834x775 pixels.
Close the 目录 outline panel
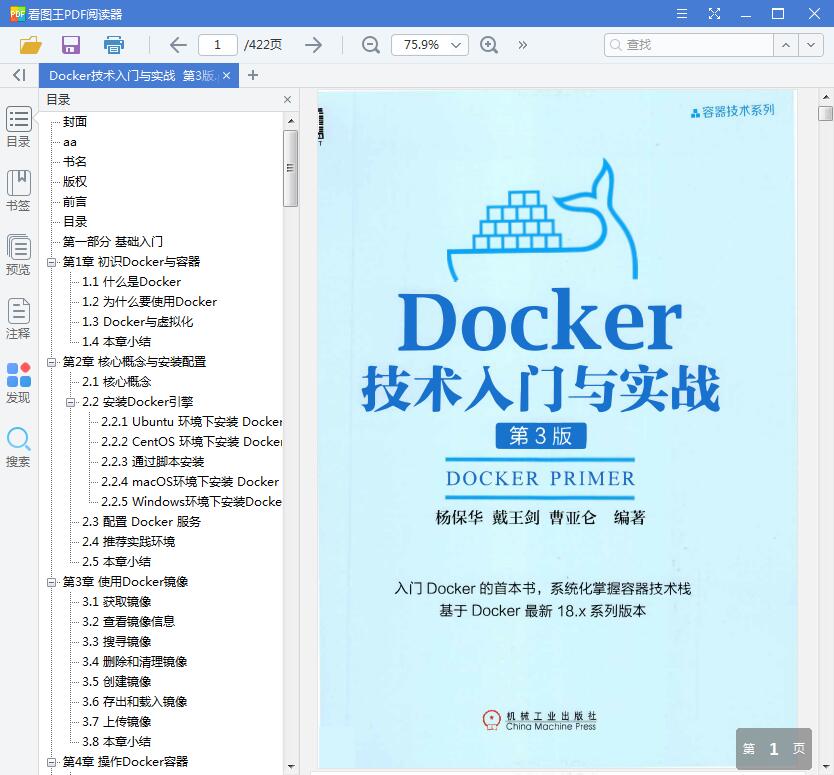[287, 99]
